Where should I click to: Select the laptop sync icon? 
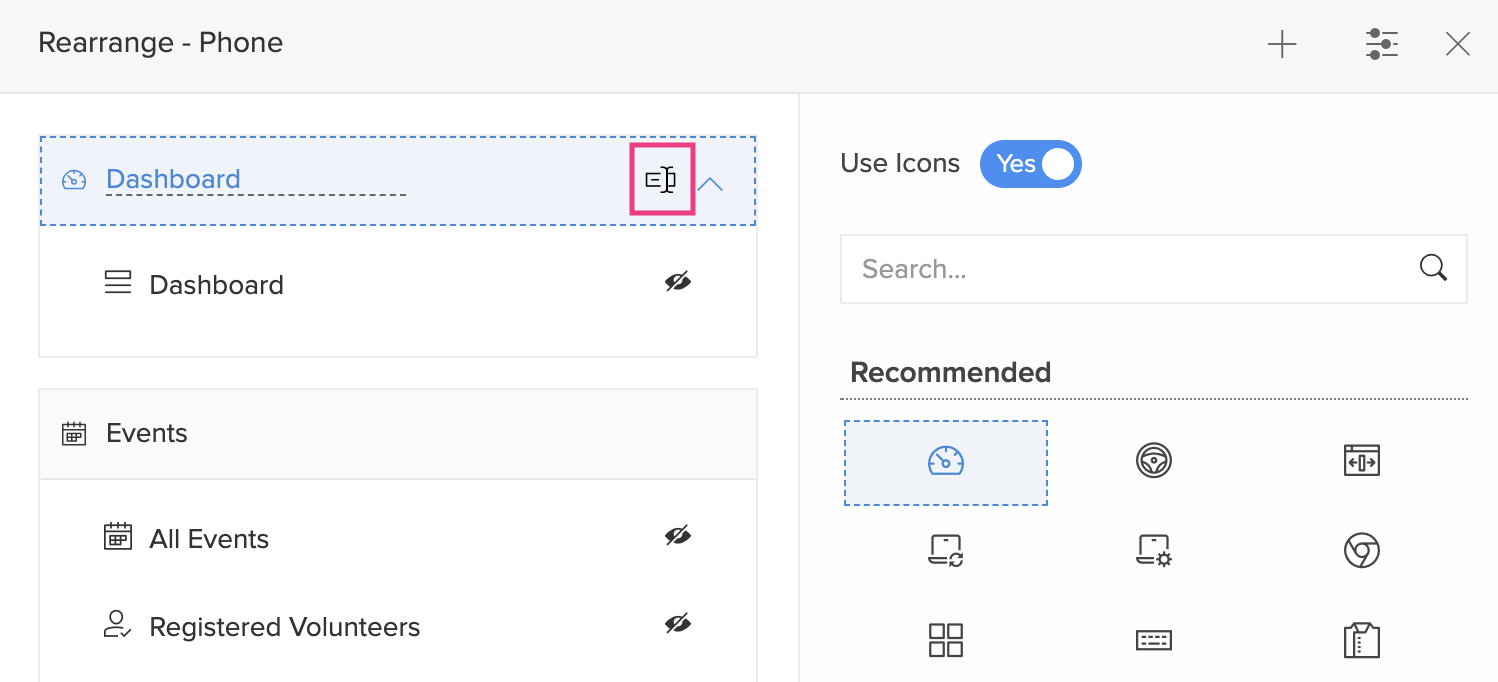945,551
